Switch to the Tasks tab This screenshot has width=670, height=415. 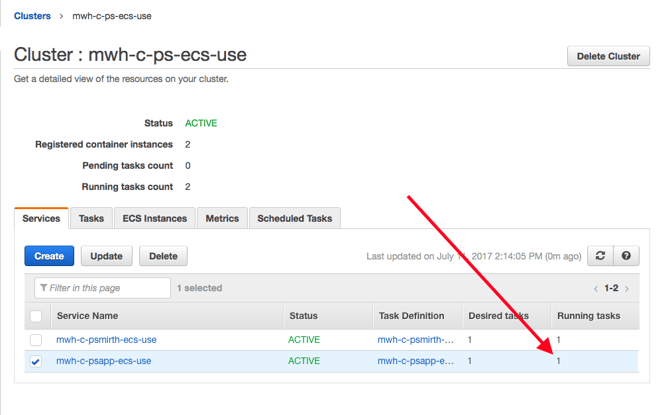(91, 218)
